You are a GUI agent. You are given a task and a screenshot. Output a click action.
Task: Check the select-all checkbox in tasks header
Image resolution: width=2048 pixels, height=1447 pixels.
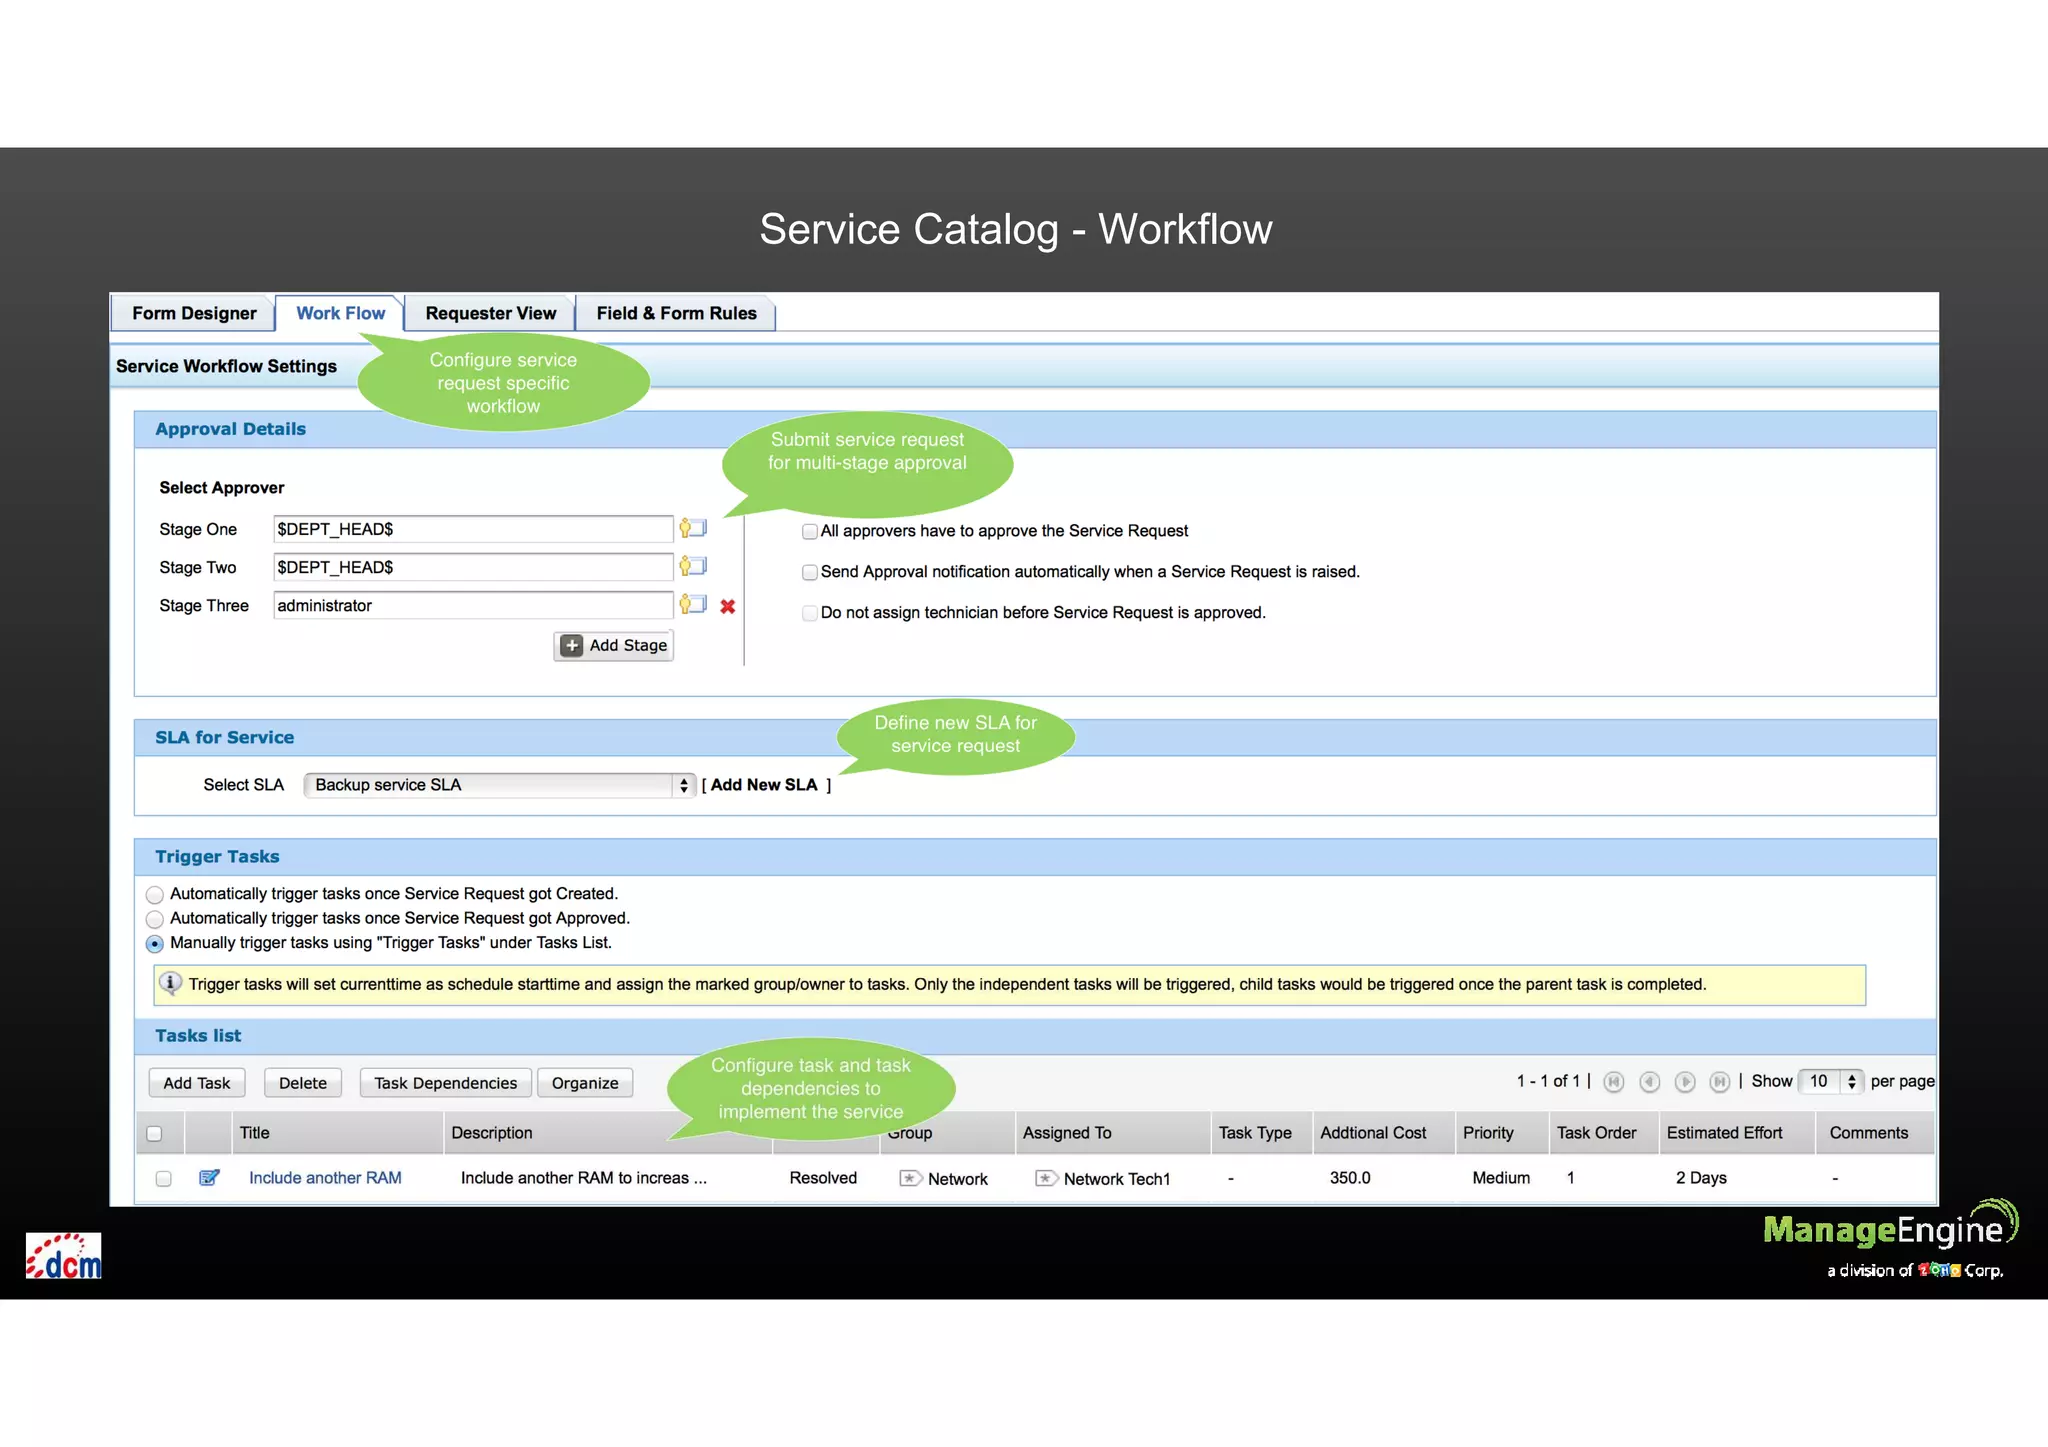154,1133
